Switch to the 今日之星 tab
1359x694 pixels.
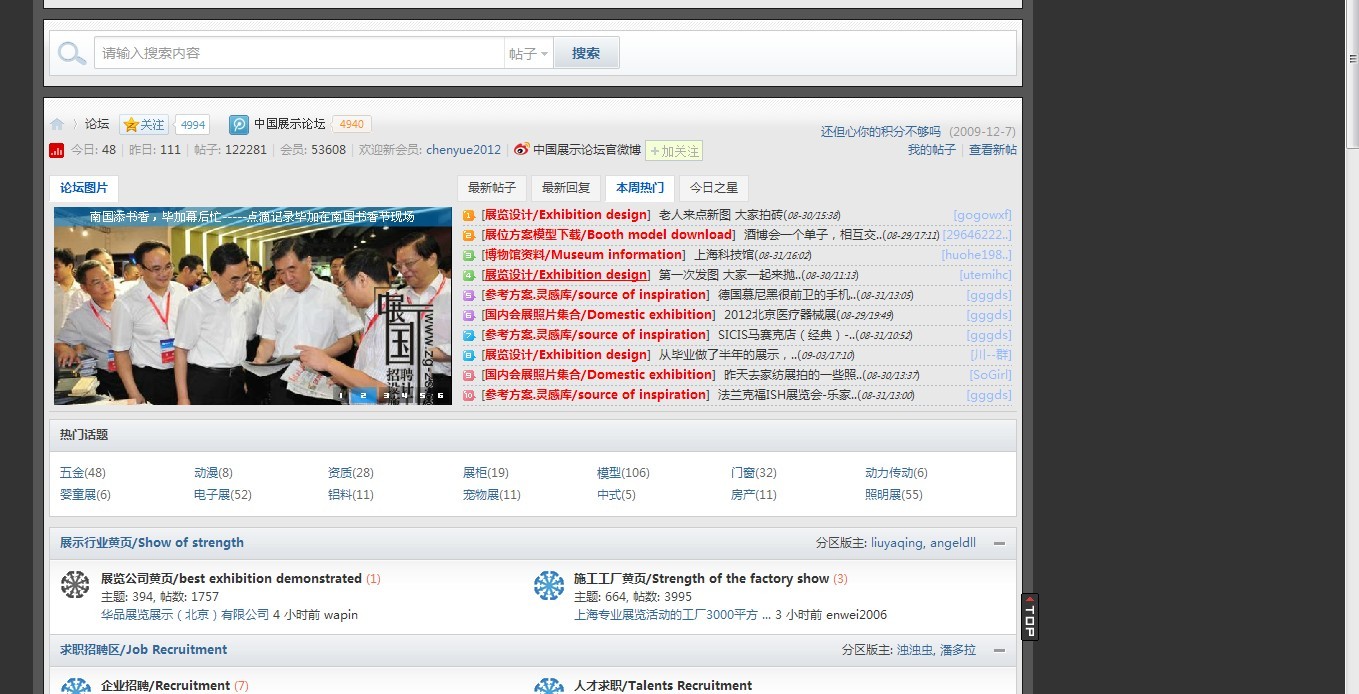pos(714,188)
